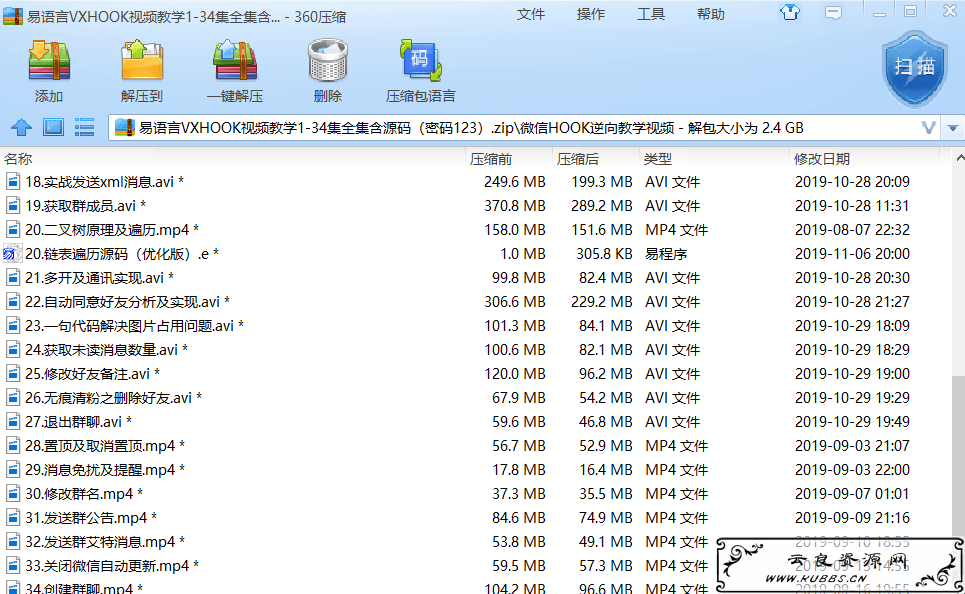The height and width of the screenshot is (594, 965).
Task: Expand the address bar path dropdown arrow
Action: pos(953,128)
